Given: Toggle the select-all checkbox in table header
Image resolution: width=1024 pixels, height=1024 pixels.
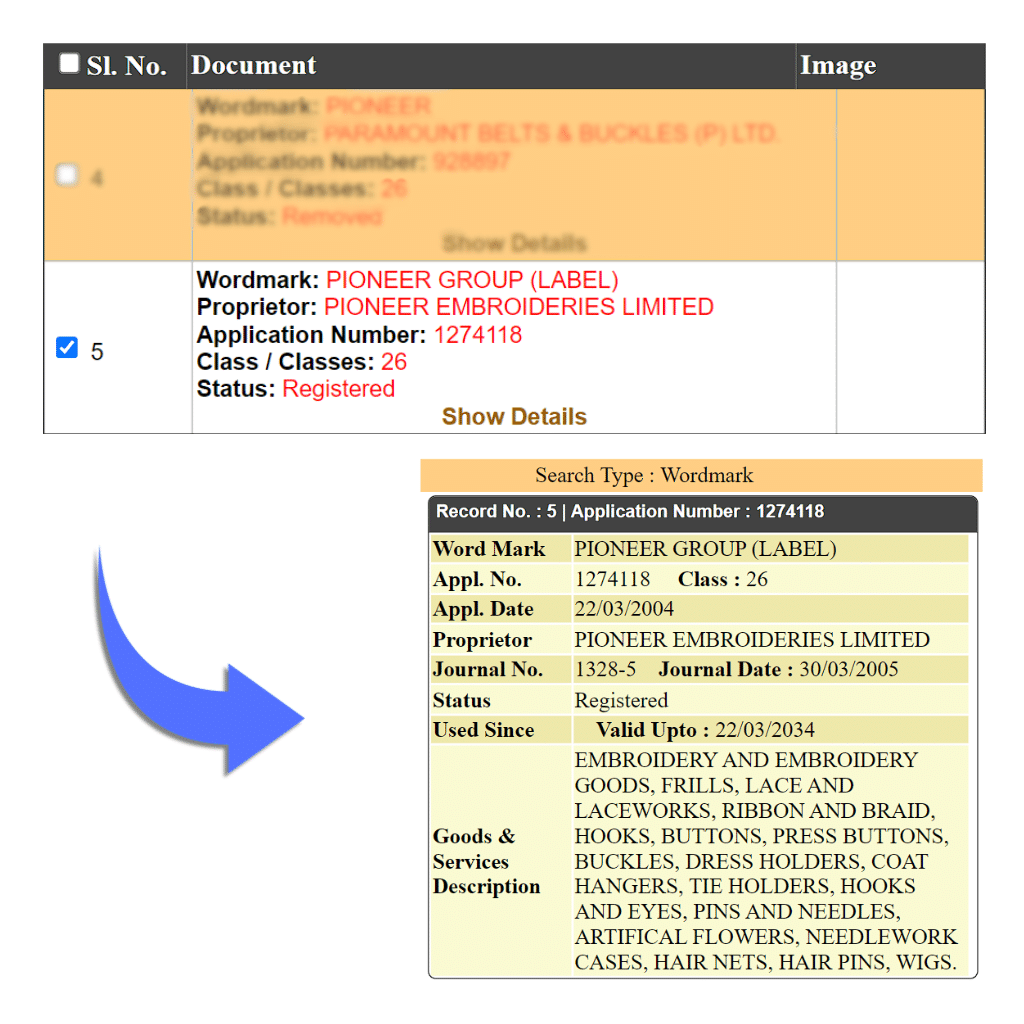Looking at the screenshot, I should coord(68,64).
